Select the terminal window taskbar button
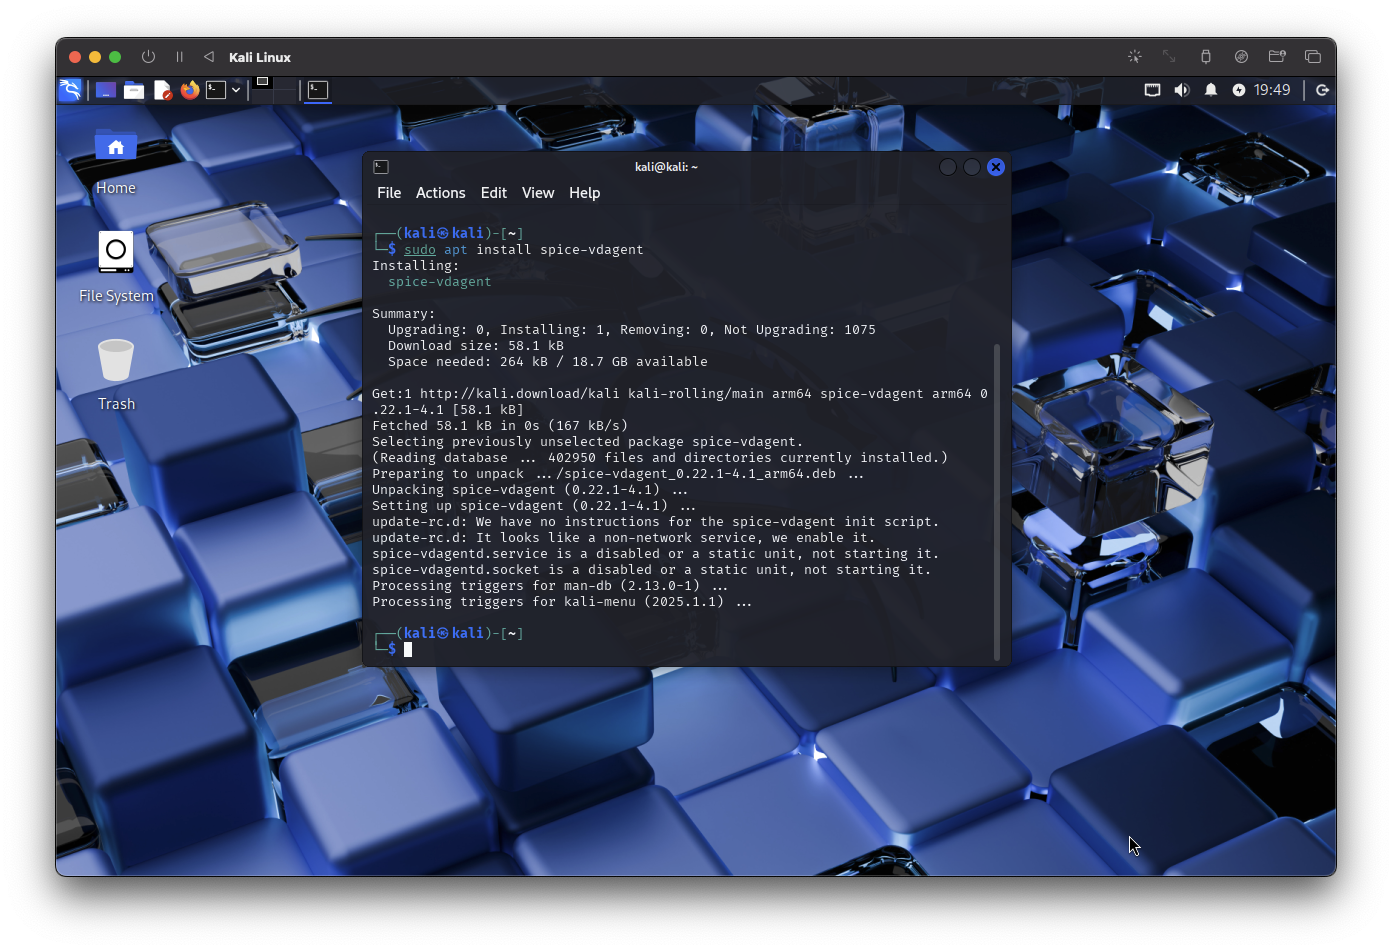1392x950 pixels. coord(317,90)
